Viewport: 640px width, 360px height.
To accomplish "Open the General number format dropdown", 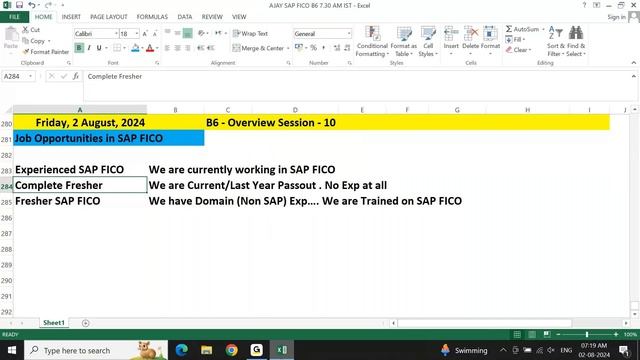I will pyautogui.click(x=349, y=34).
